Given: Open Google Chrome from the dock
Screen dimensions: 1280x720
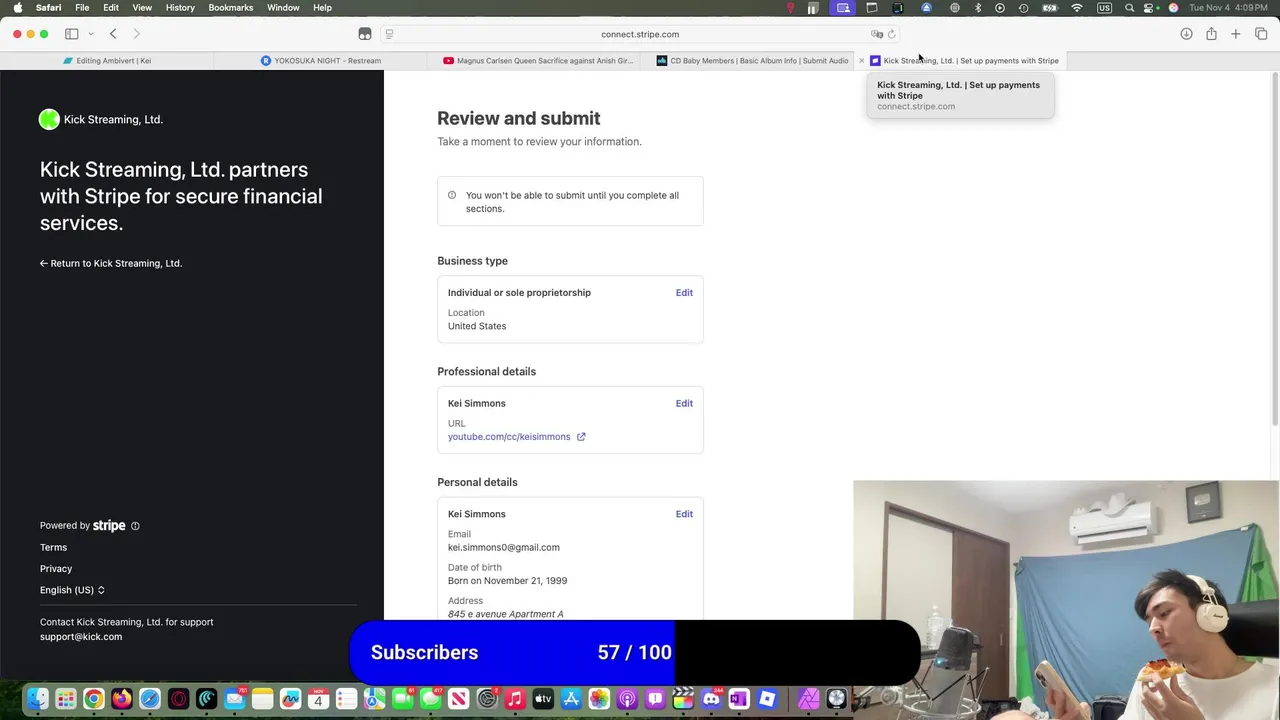Looking at the screenshot, I should [x=93, y=699].
